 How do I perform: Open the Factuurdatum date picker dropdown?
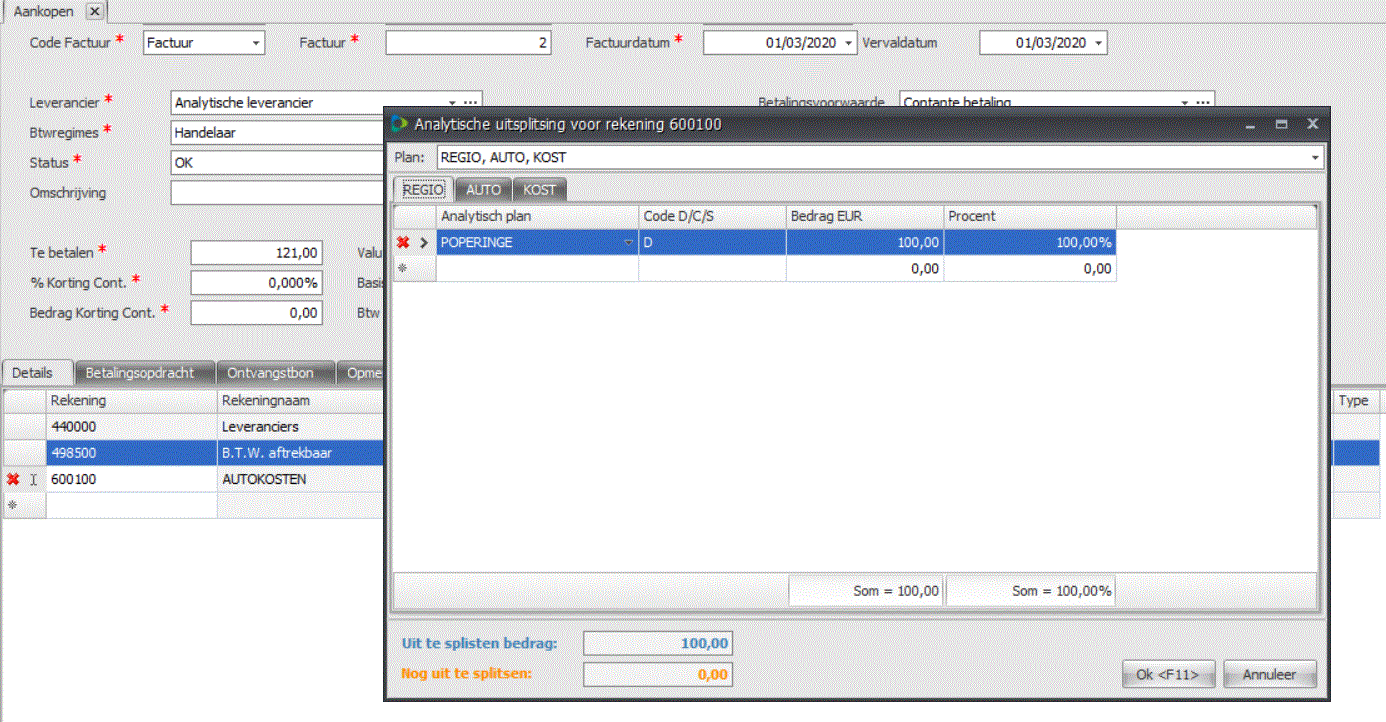click(849, 43)
